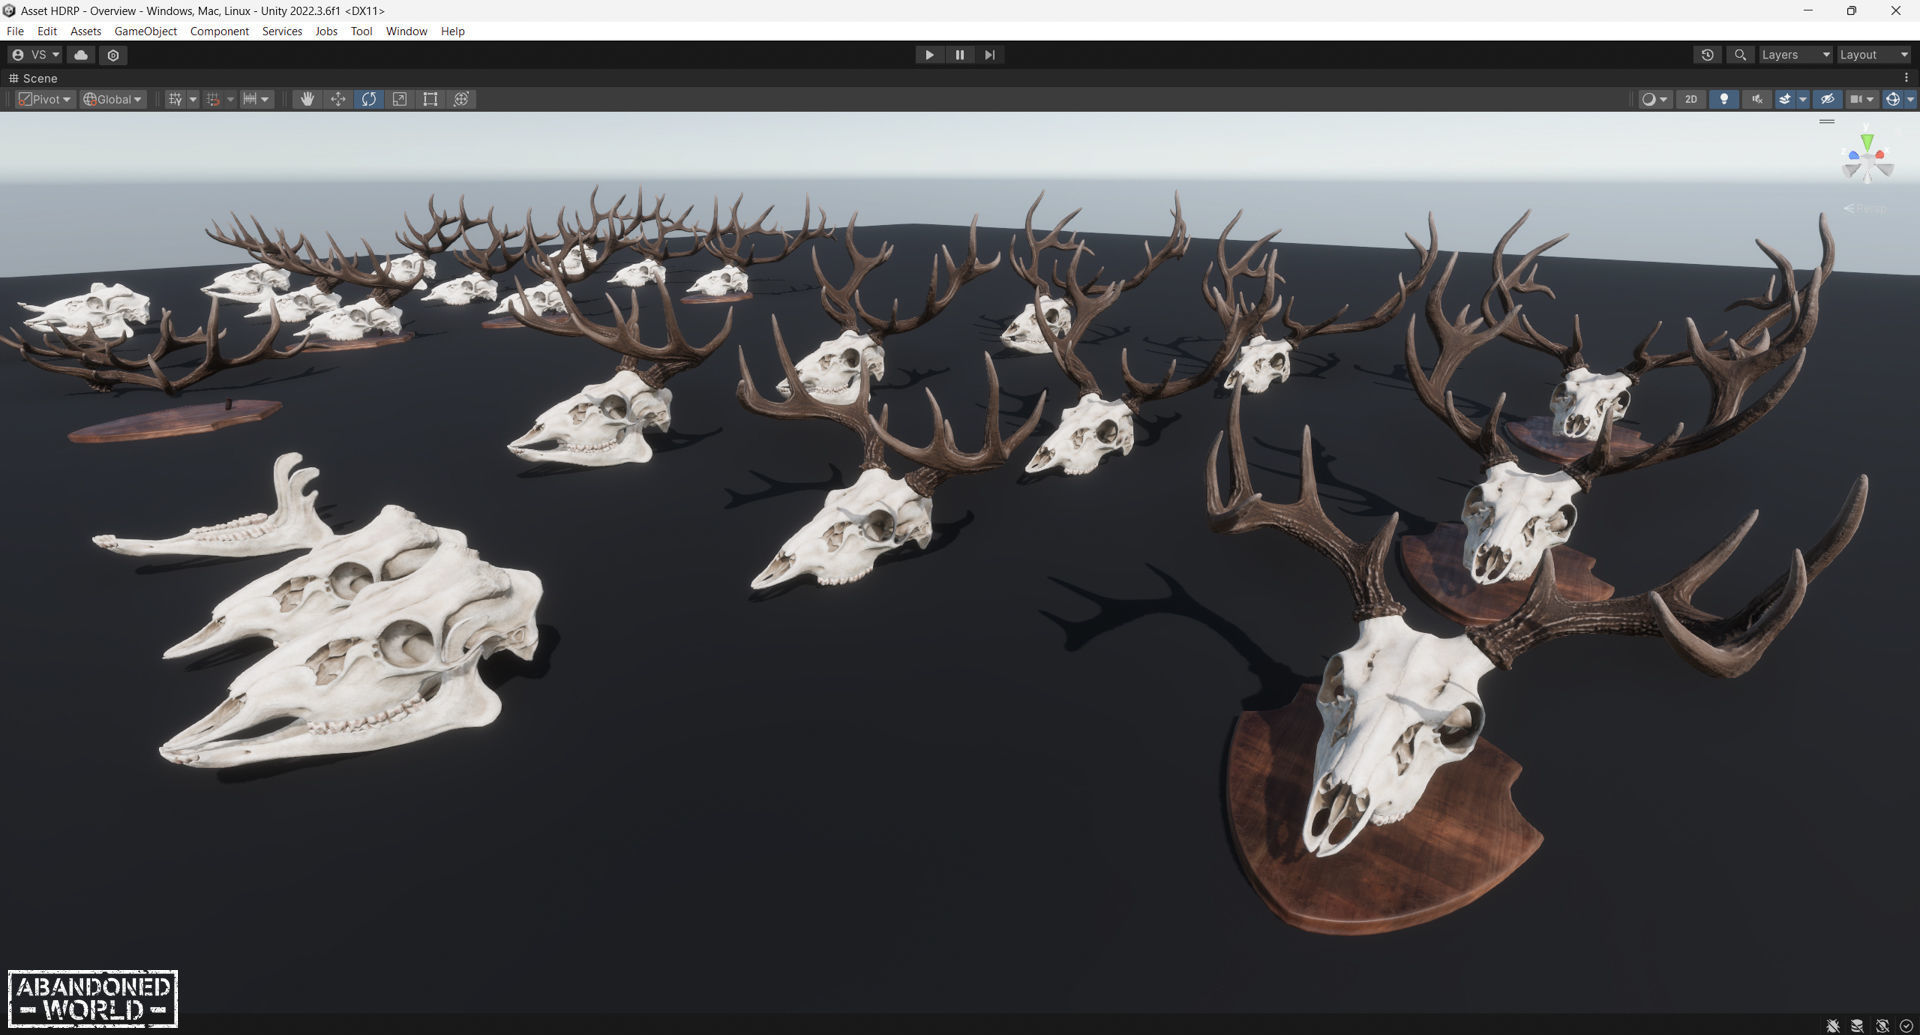
Task: Click cache server icon in status bar
Action: [1857, 1025]
